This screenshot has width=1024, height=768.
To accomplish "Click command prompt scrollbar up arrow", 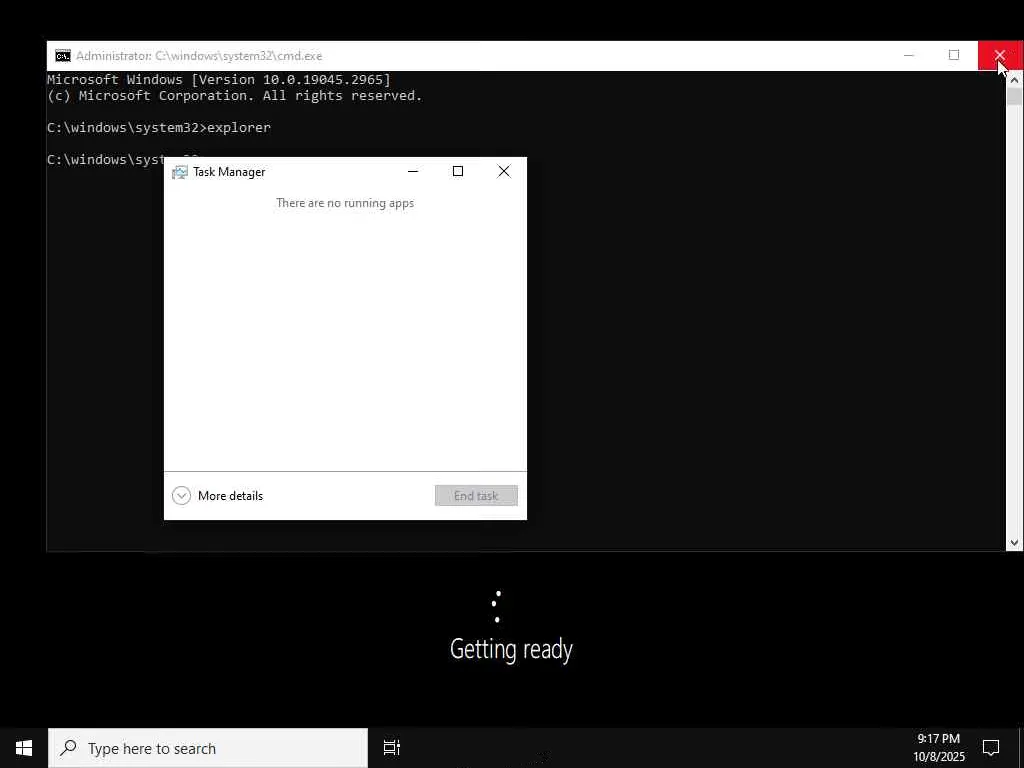I will (x=1014, y=80).
